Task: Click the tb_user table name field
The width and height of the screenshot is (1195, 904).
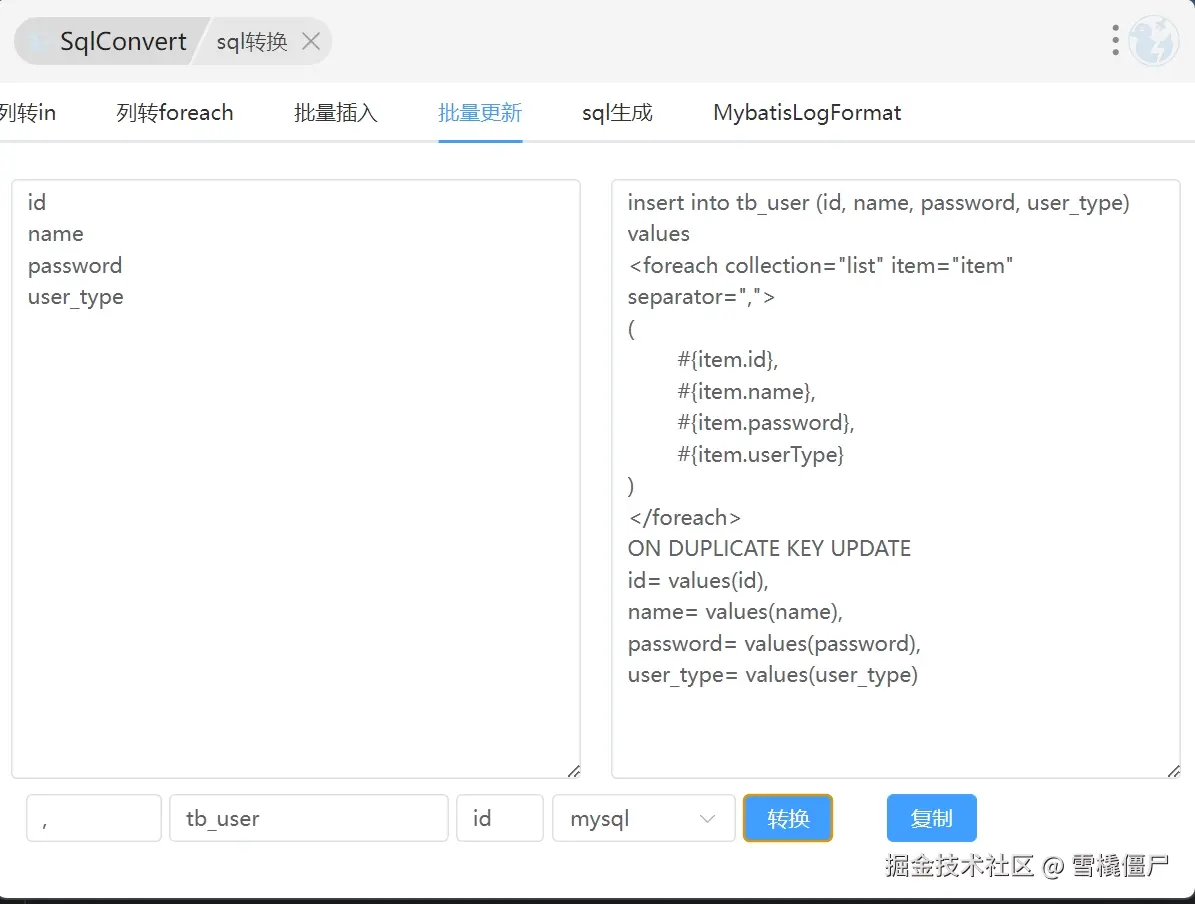Action: point(308,818)
